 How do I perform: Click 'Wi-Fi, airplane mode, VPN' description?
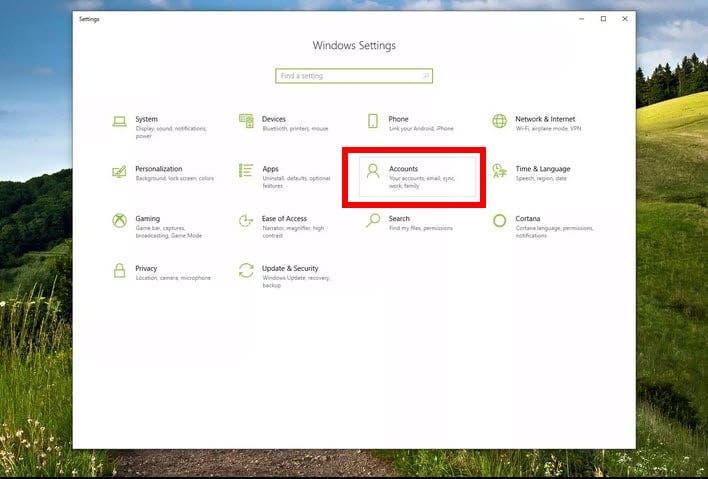click(548, 129)
